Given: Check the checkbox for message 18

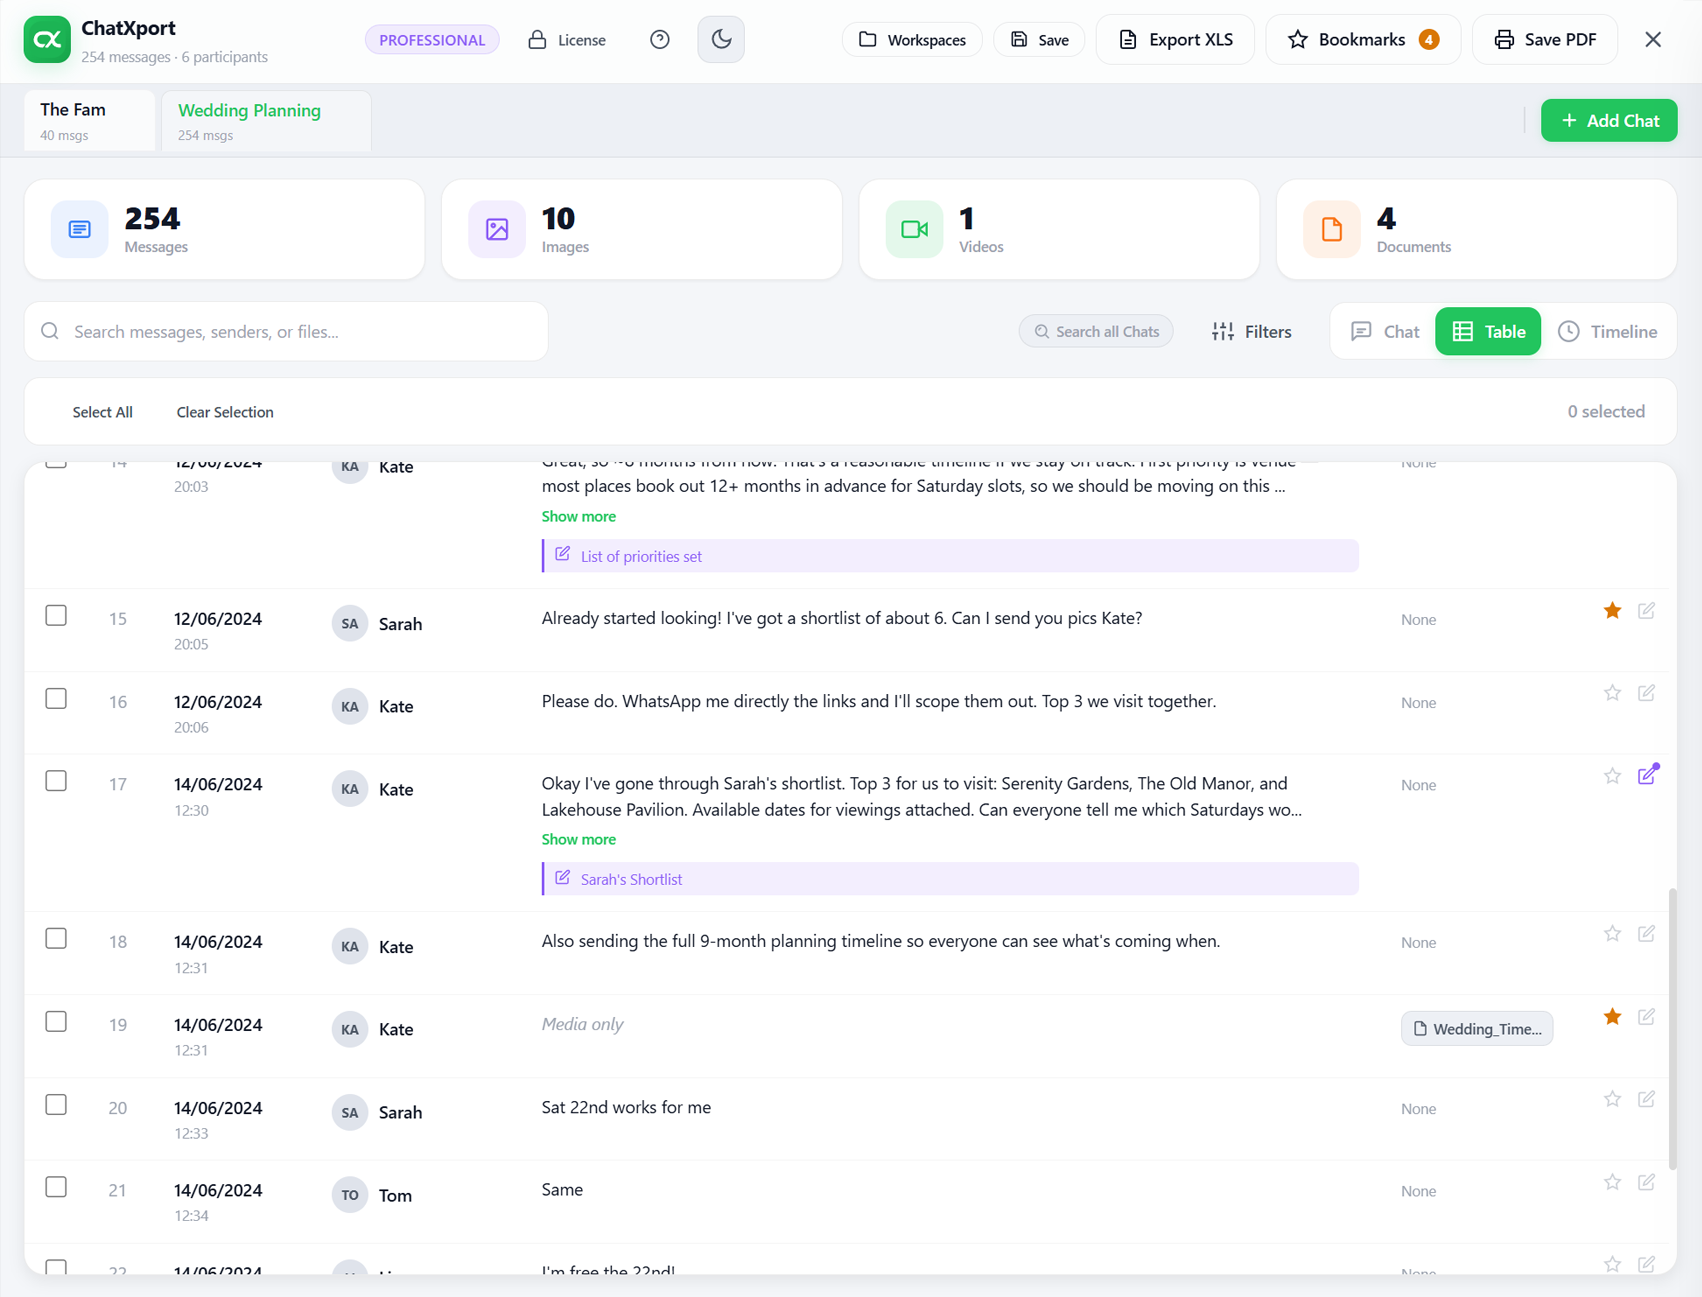Looking at the screenshot, I should coord(56,938).
